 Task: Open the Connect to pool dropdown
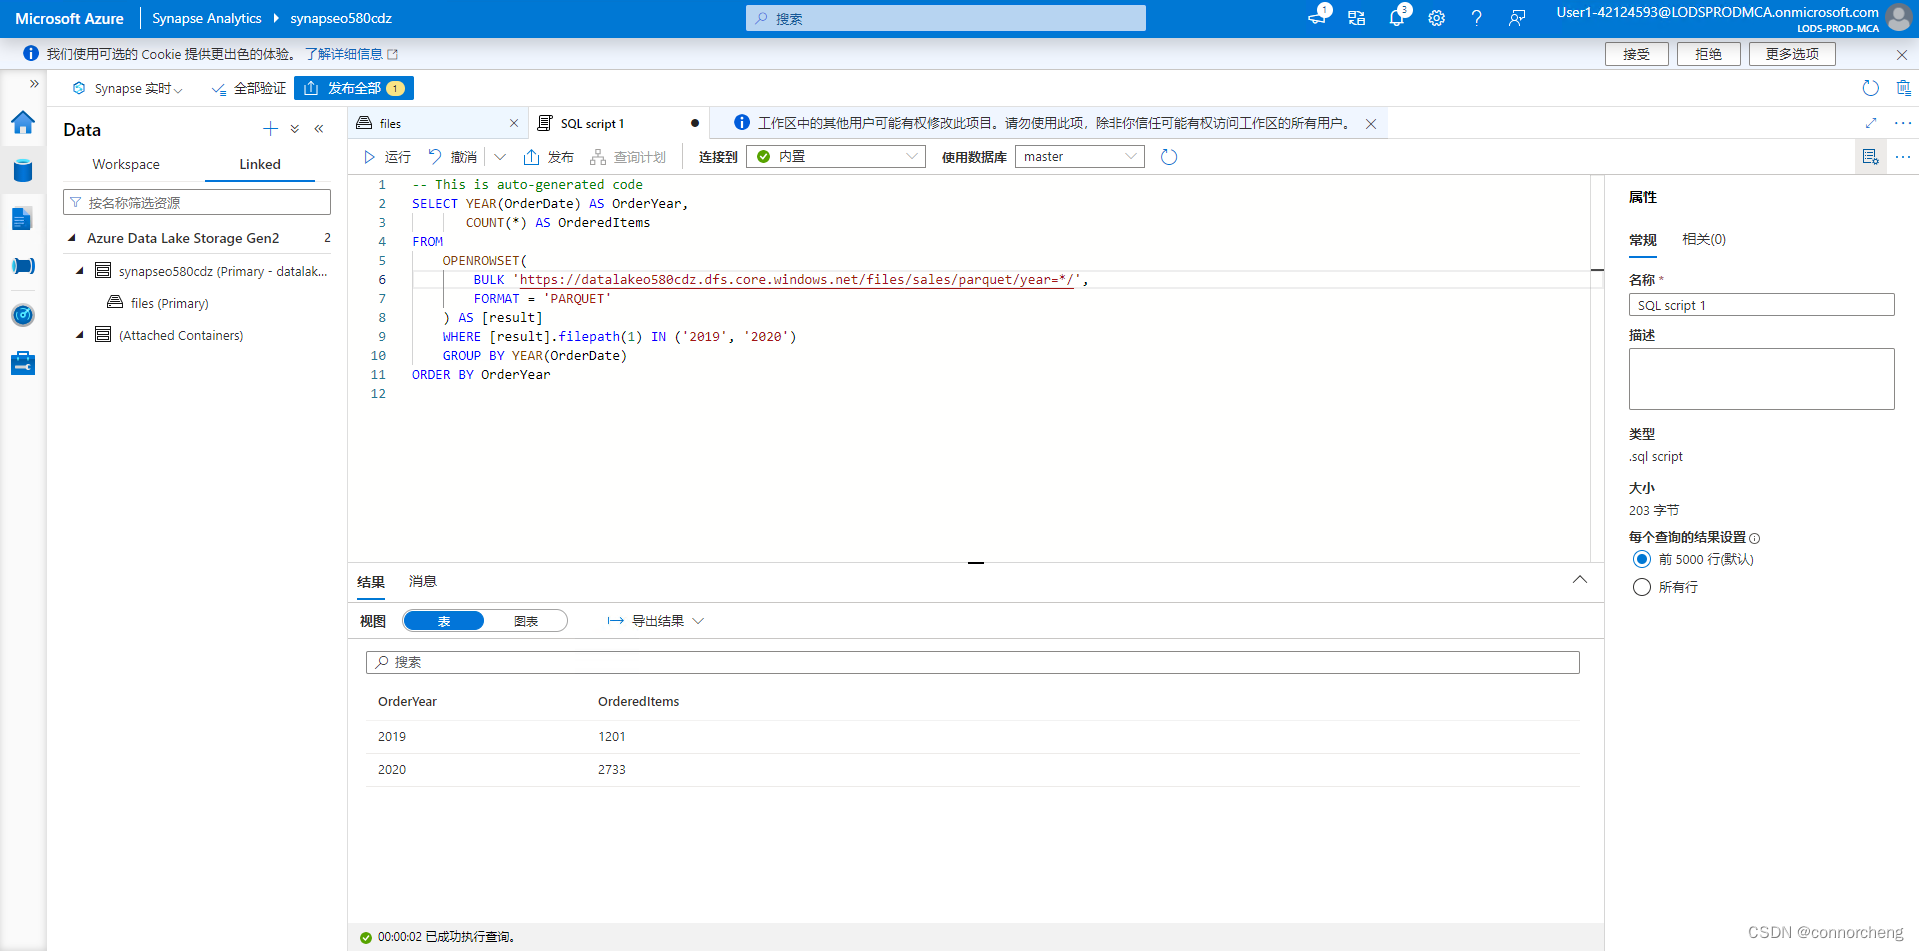tap(836, 156)
